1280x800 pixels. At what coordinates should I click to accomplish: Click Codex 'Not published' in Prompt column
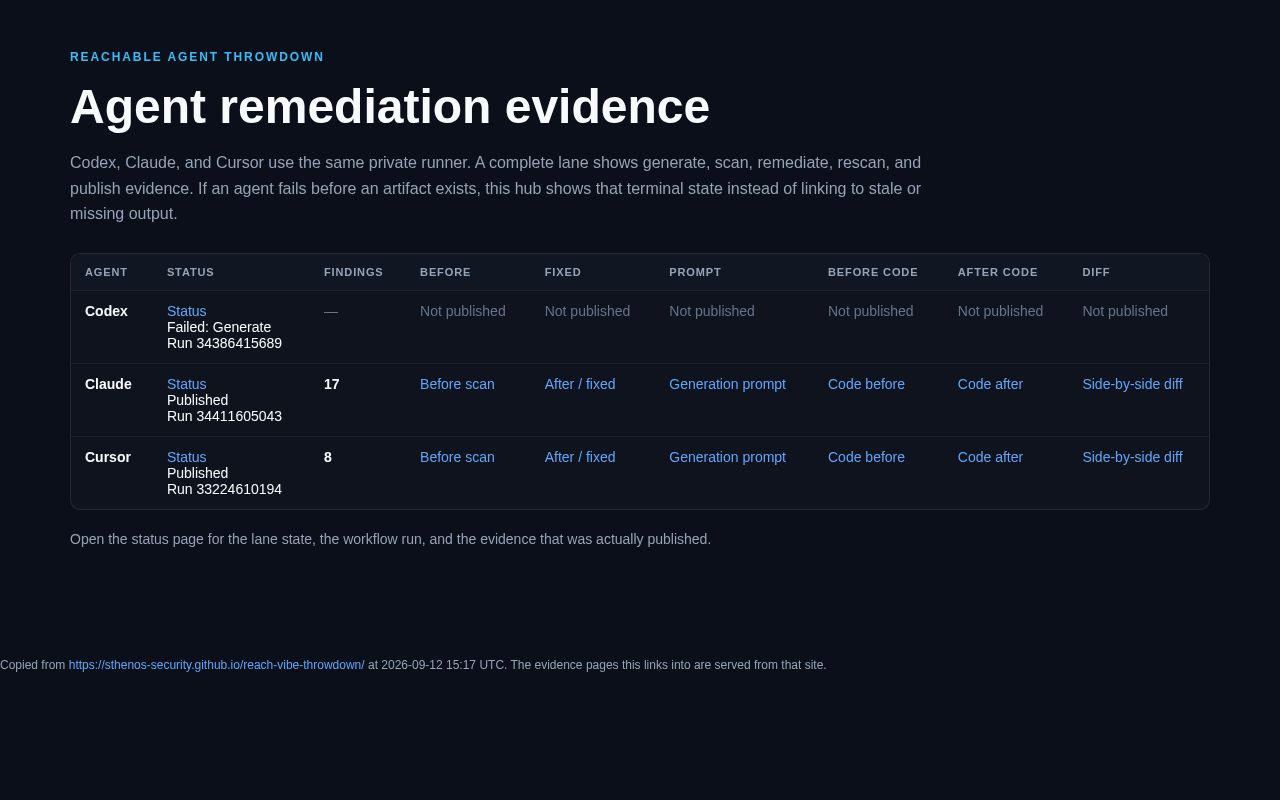(x=712, y=311)
